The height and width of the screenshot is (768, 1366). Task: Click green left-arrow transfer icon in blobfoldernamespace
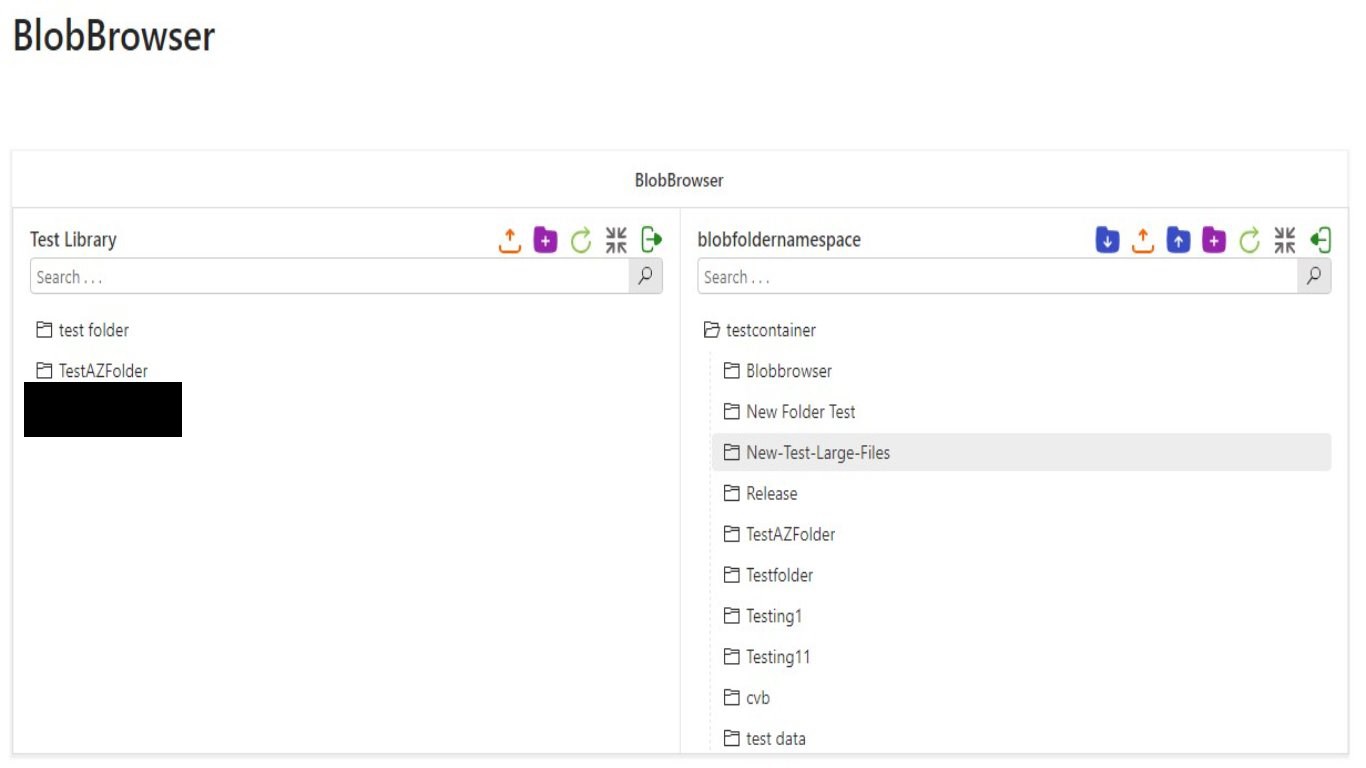tap(1320, 240)
